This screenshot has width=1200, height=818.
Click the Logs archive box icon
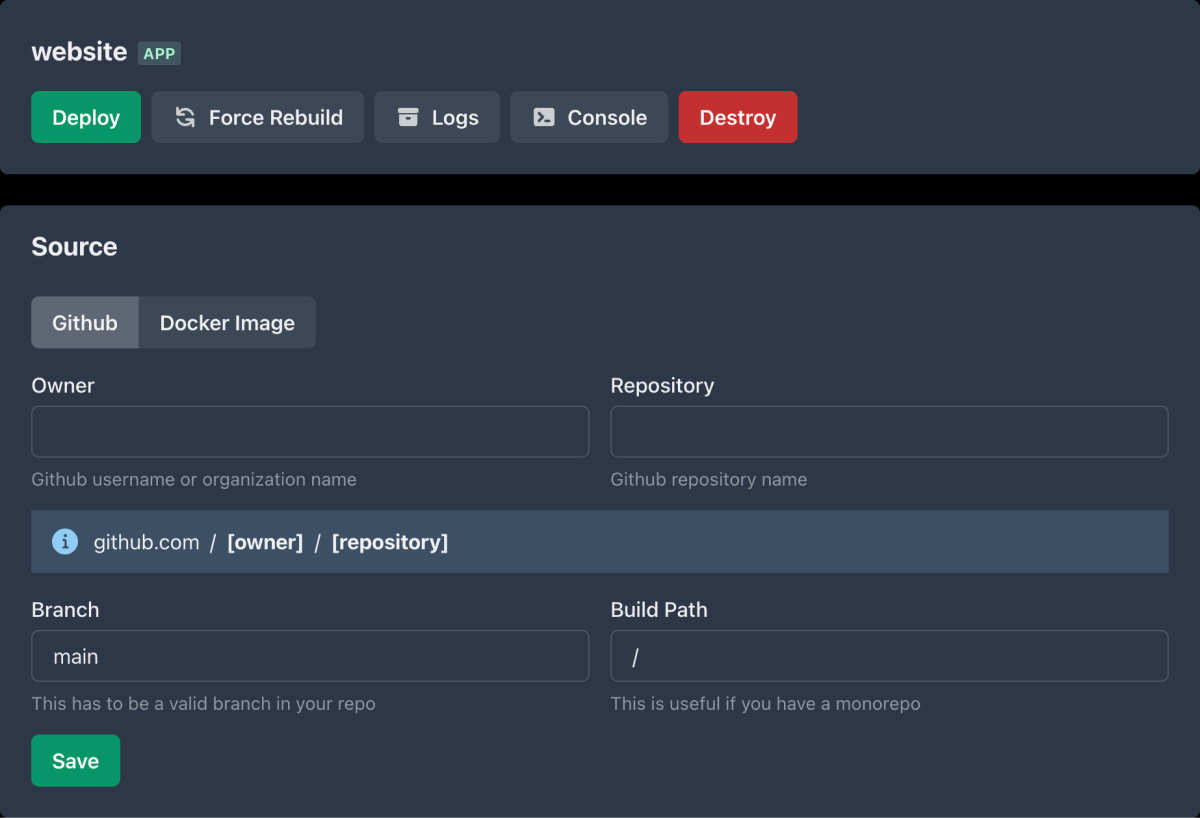(x=408, y=117)
